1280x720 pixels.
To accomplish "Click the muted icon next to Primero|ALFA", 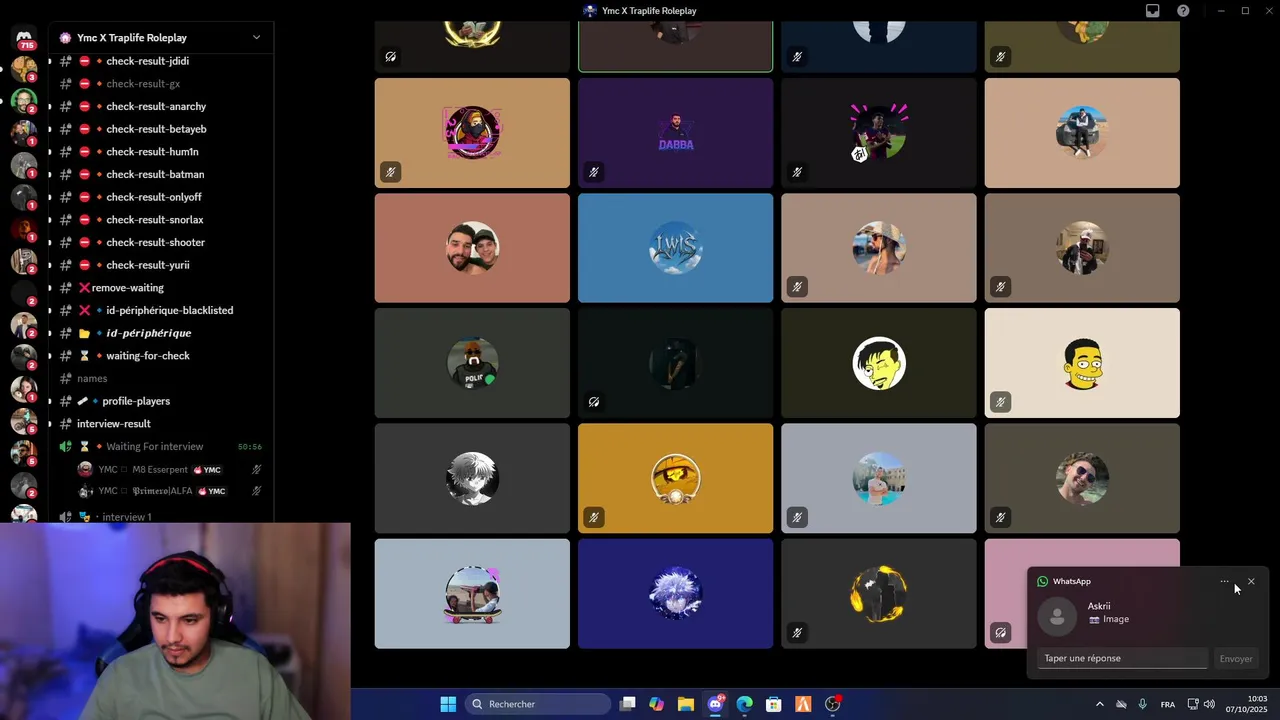I will (x=257, y=491).
